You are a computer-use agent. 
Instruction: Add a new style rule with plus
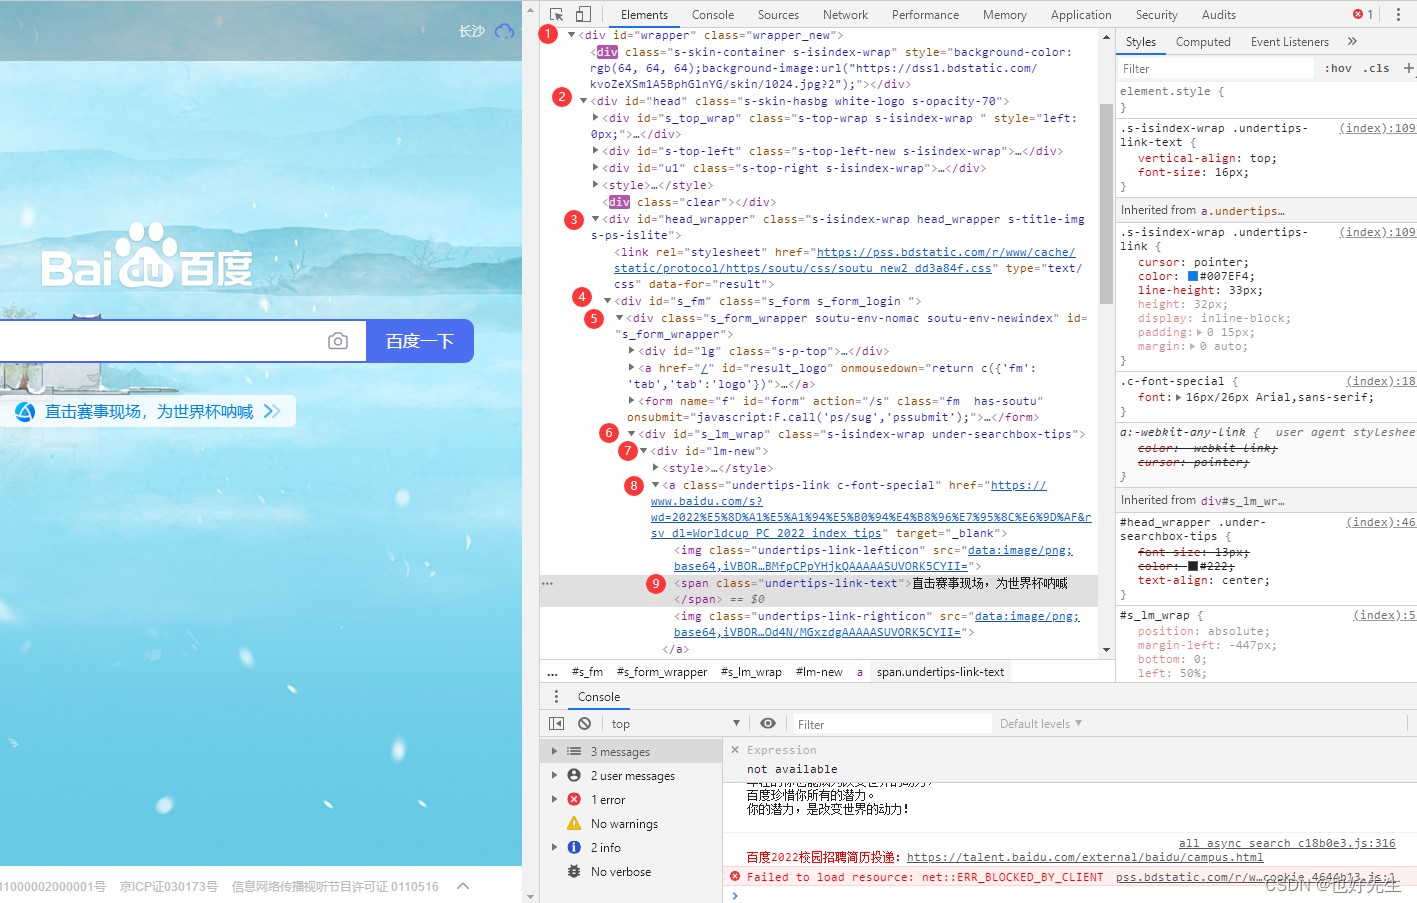click(1408, 68)
